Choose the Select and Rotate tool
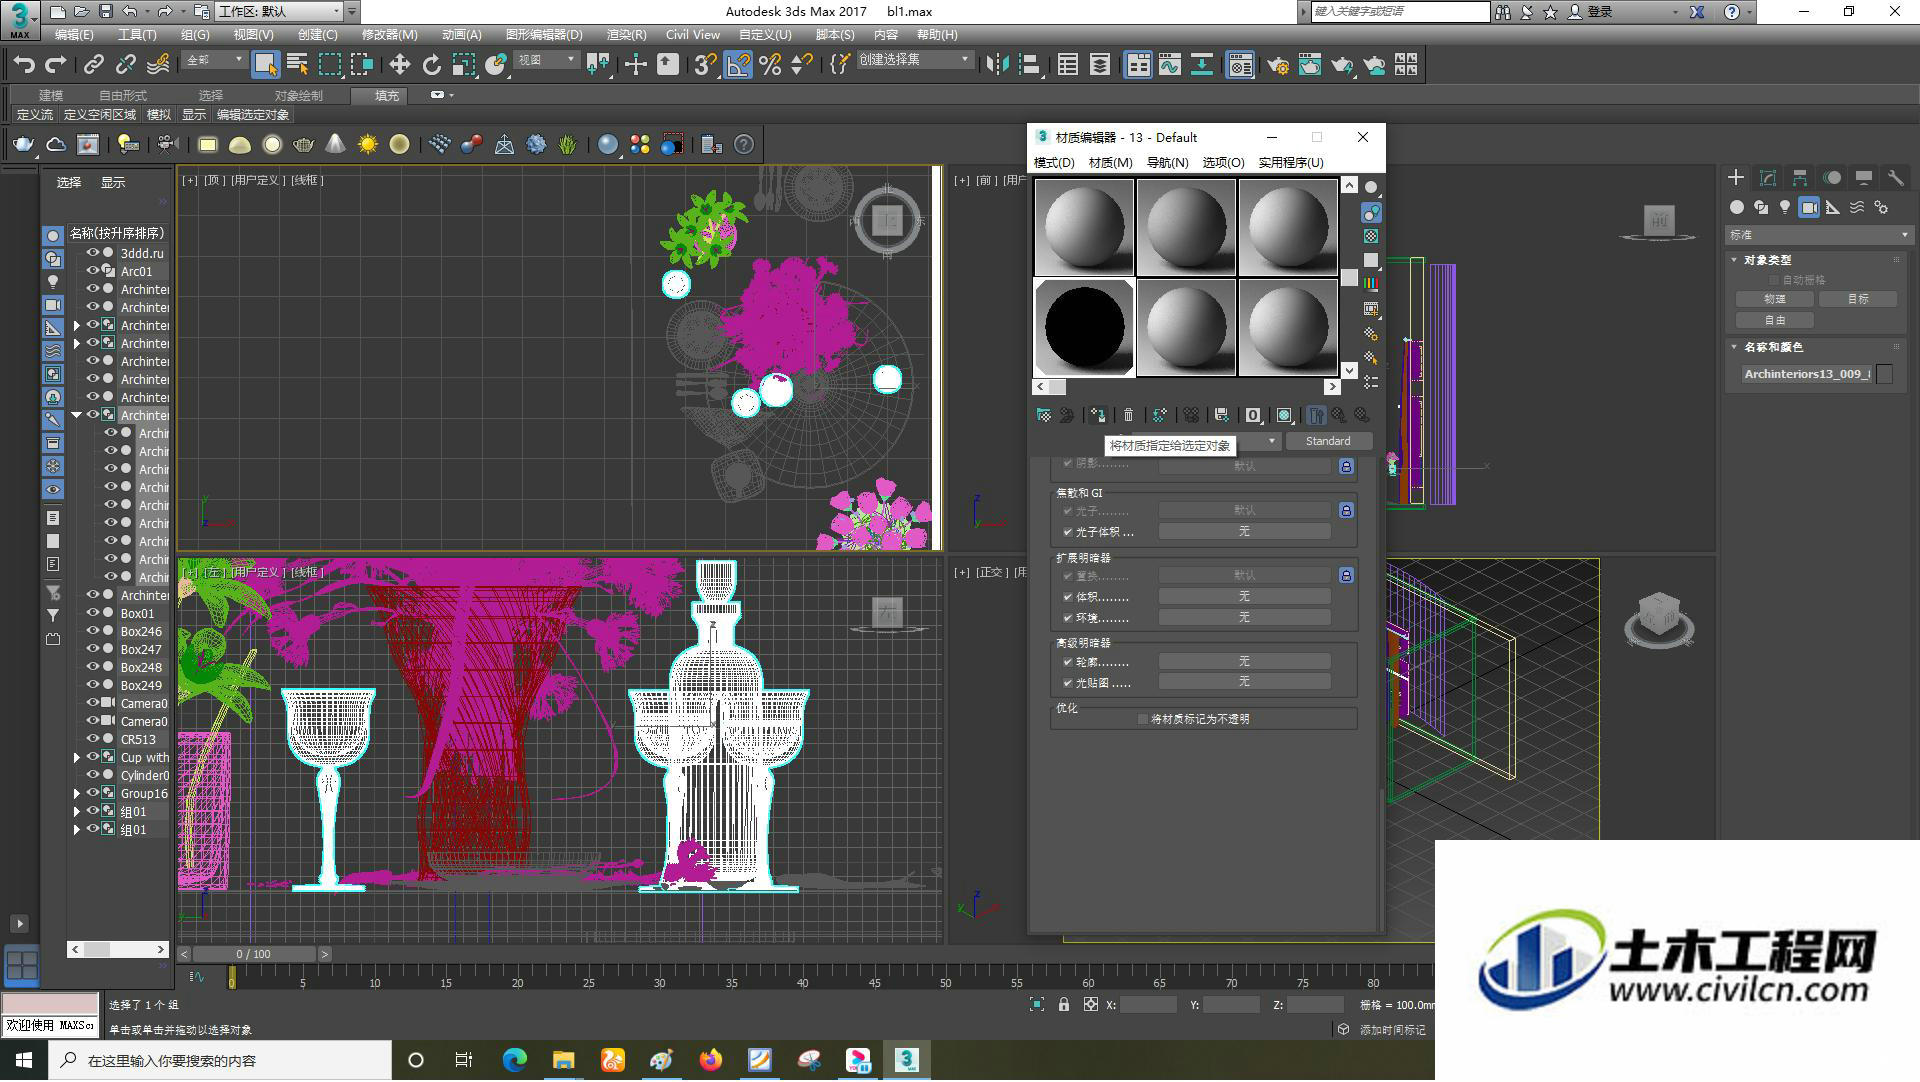The image size is (1920, 1082). point(431,65)
